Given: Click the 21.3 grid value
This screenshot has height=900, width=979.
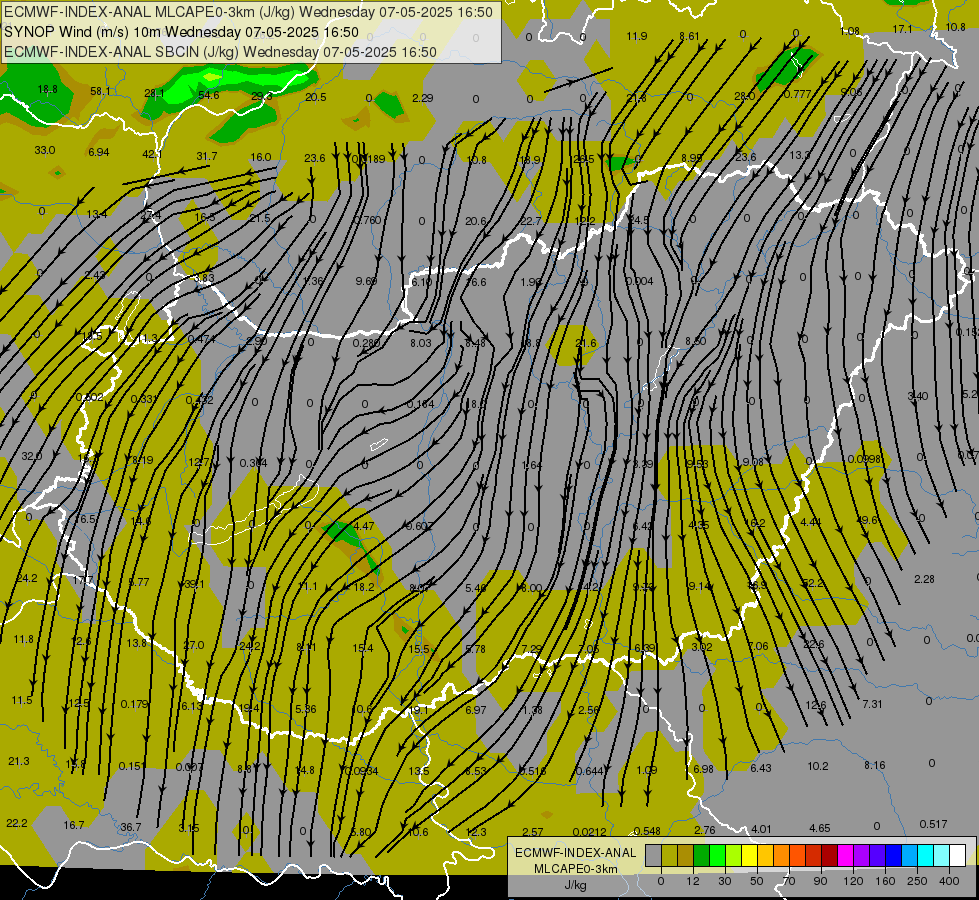Looking at the screenshot, I should 19,761.
